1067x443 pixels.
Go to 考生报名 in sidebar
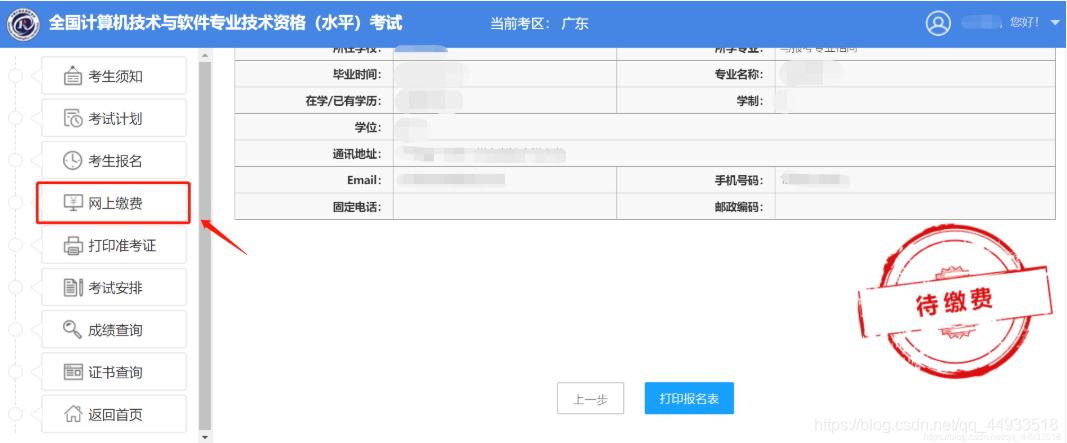[x=114, y=161]
